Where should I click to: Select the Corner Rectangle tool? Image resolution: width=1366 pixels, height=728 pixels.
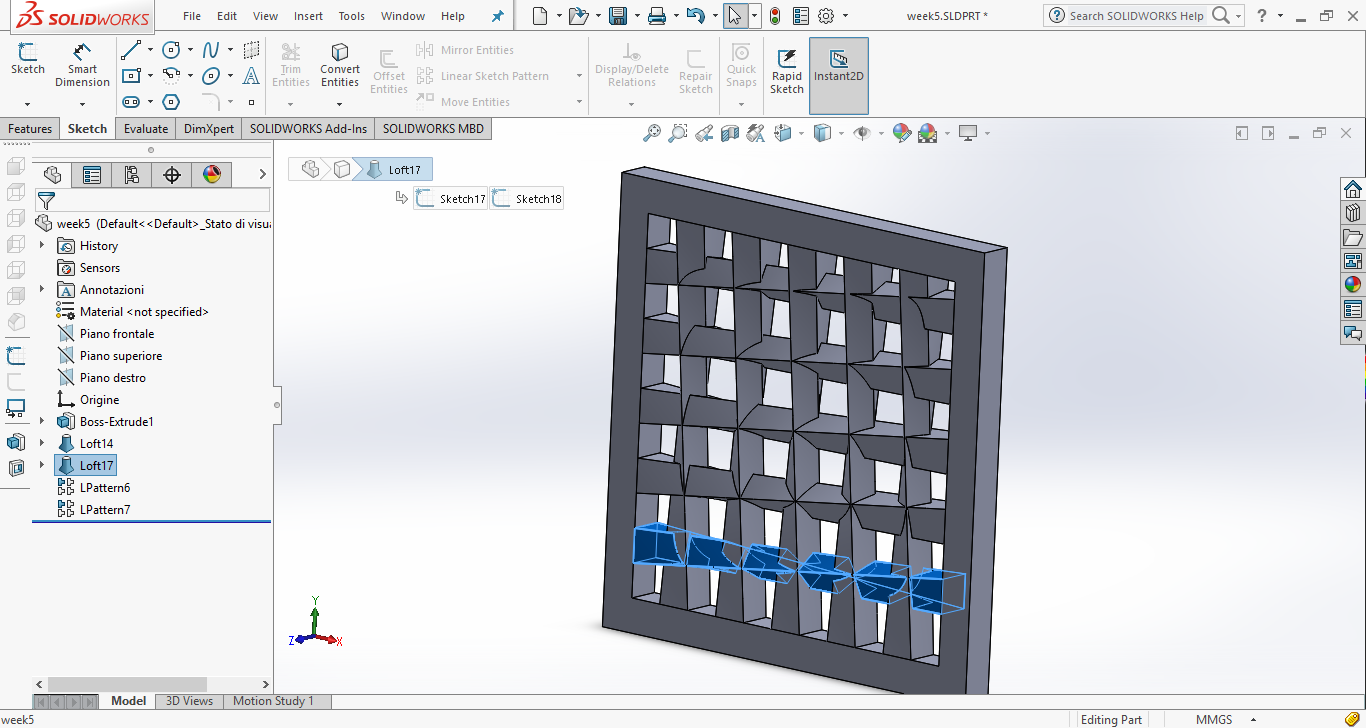pos(130,75)
